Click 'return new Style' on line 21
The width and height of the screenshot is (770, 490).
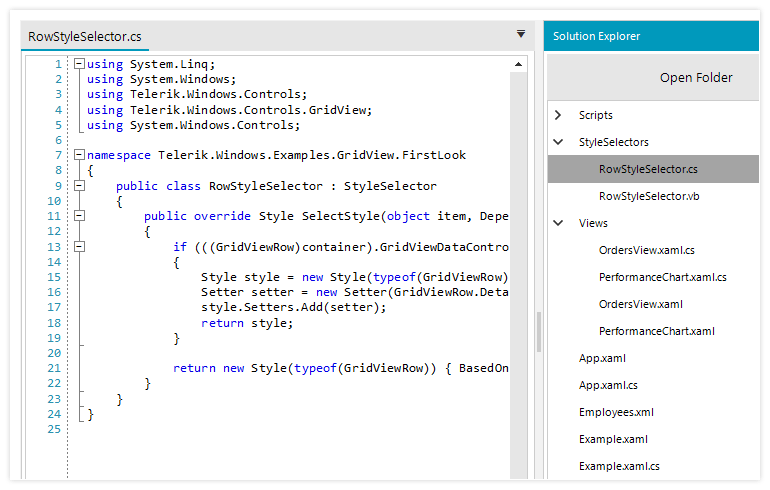pyautogui.click(x=230, y=368)
